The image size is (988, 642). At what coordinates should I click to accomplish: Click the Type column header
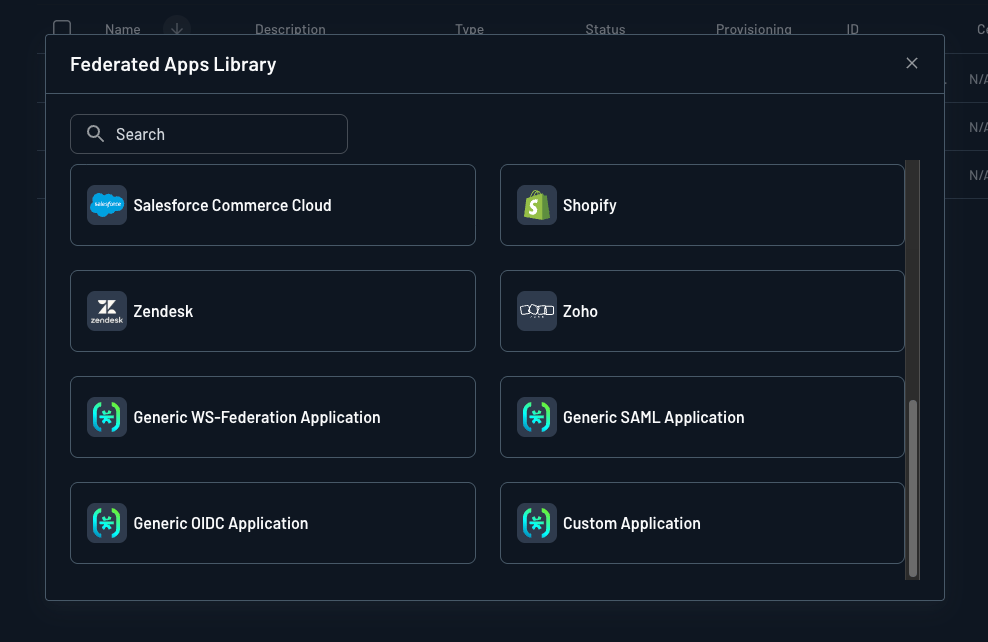[x=469, y=29]
